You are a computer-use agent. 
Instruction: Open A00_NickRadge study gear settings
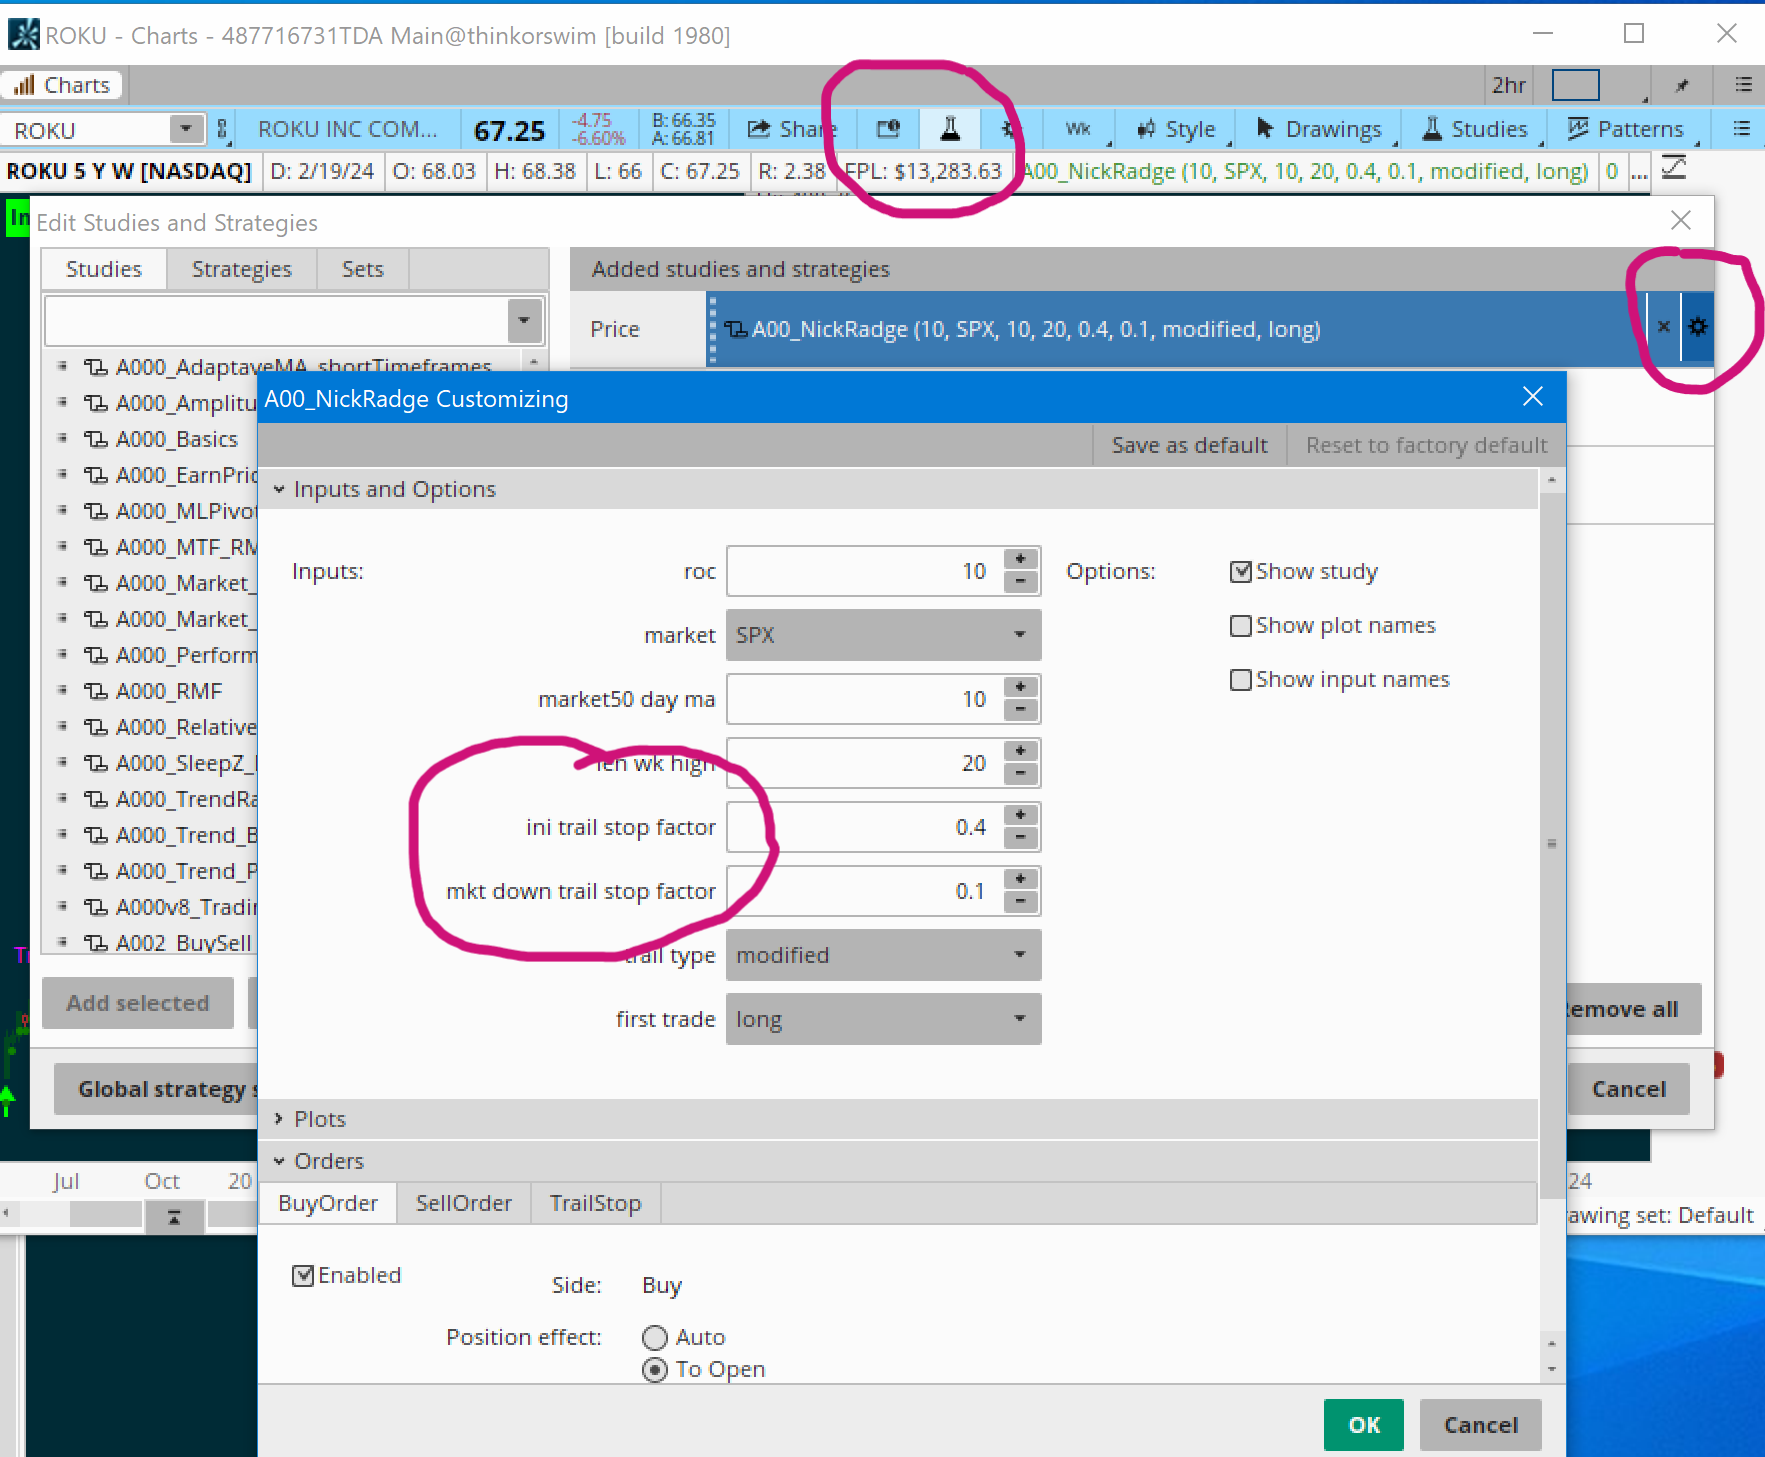pos(1698,327)
